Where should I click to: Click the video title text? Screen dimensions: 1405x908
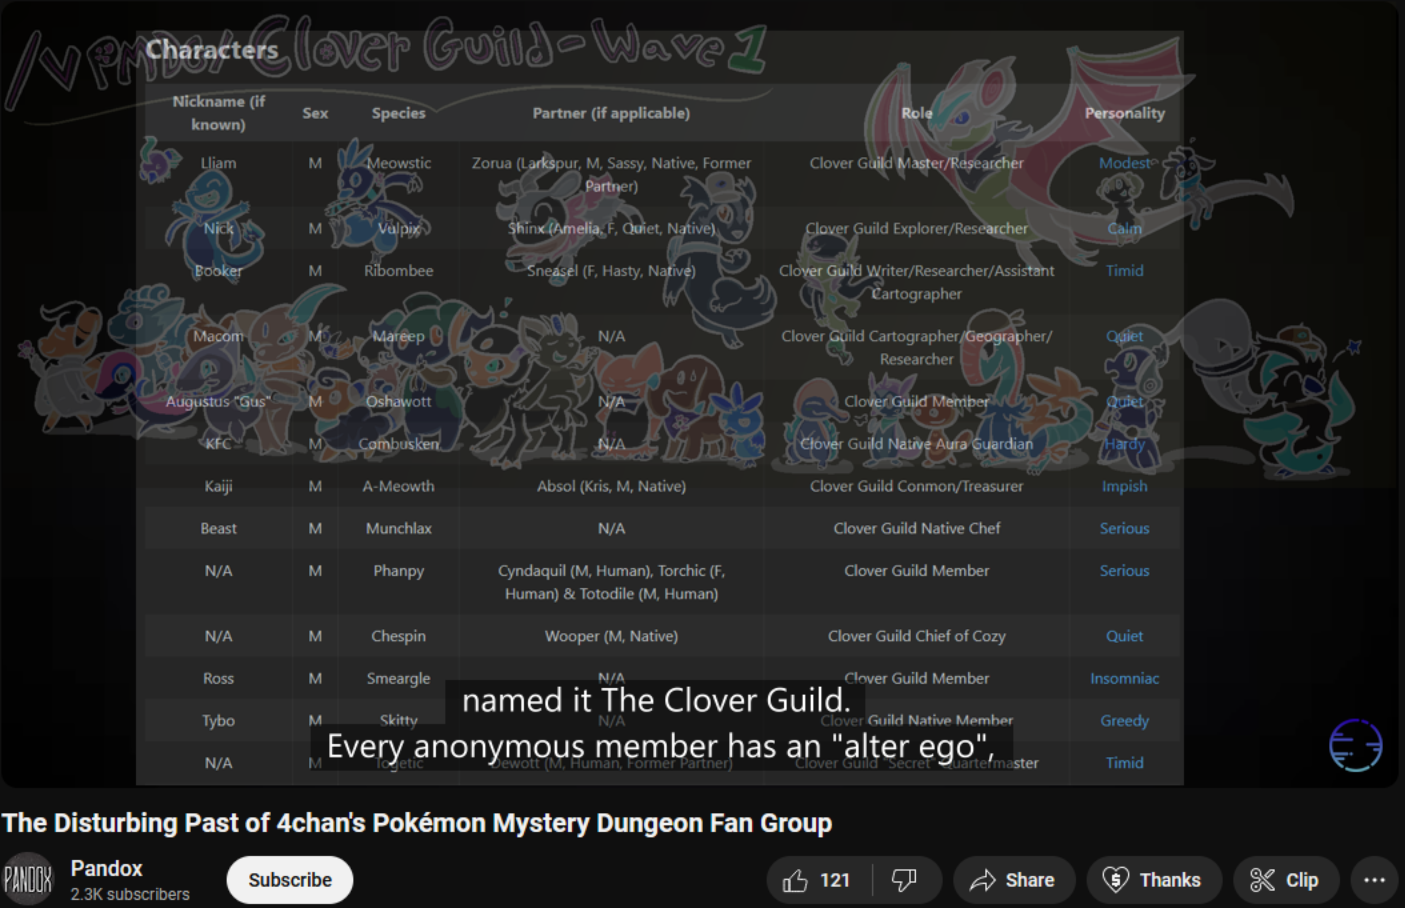point(417,823)
